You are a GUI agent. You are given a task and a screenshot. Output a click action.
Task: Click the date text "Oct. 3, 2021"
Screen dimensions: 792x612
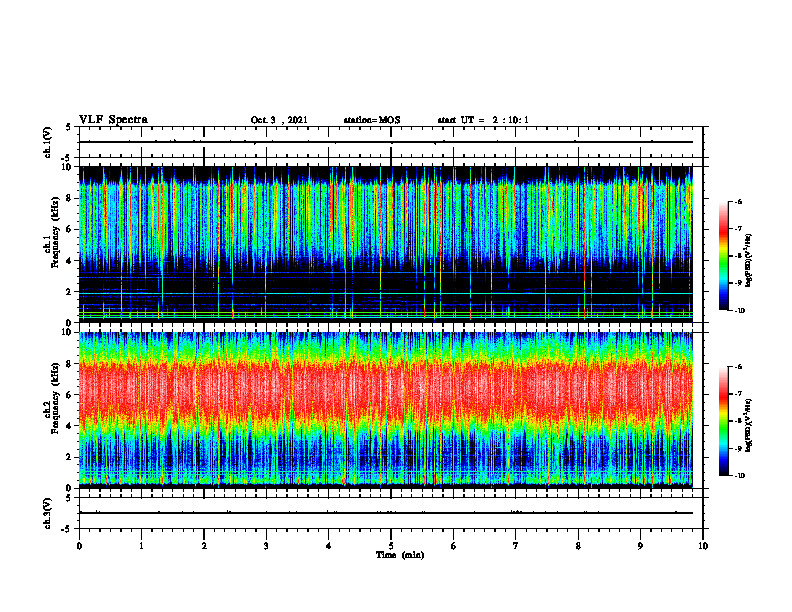tap(279, 120)
